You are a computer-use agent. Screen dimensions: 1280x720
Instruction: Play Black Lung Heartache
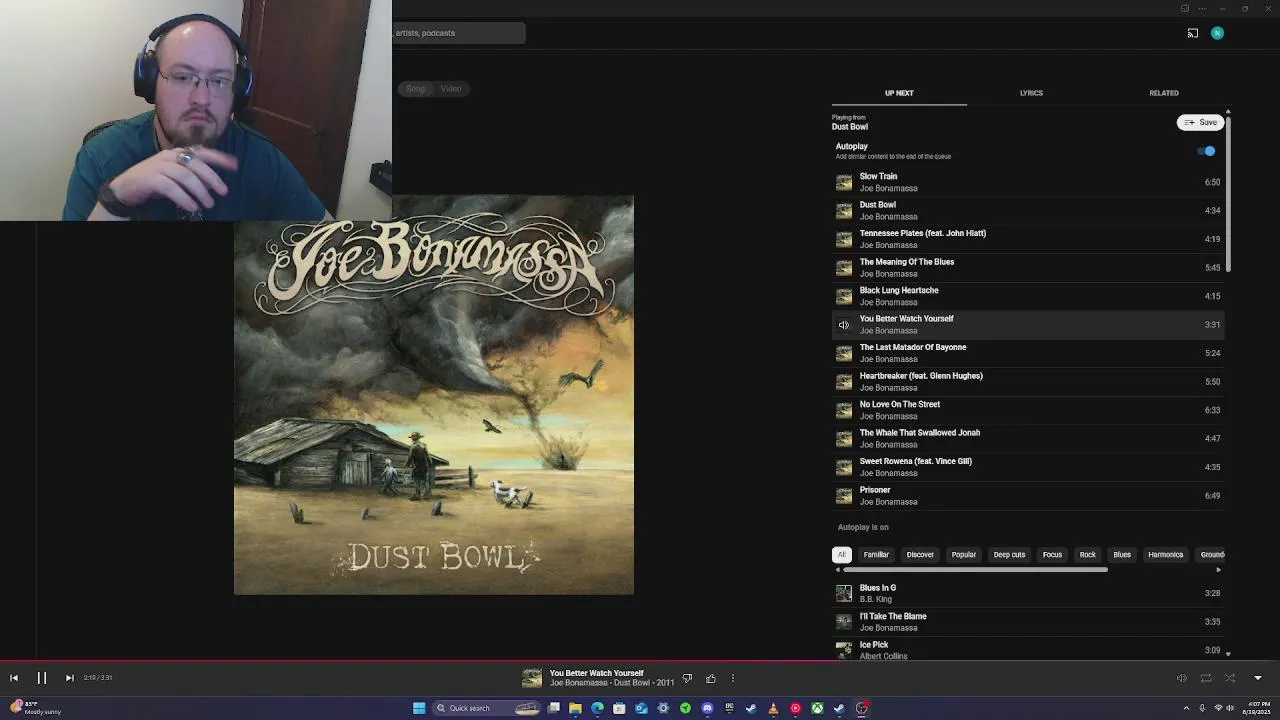coord(1028,296)
